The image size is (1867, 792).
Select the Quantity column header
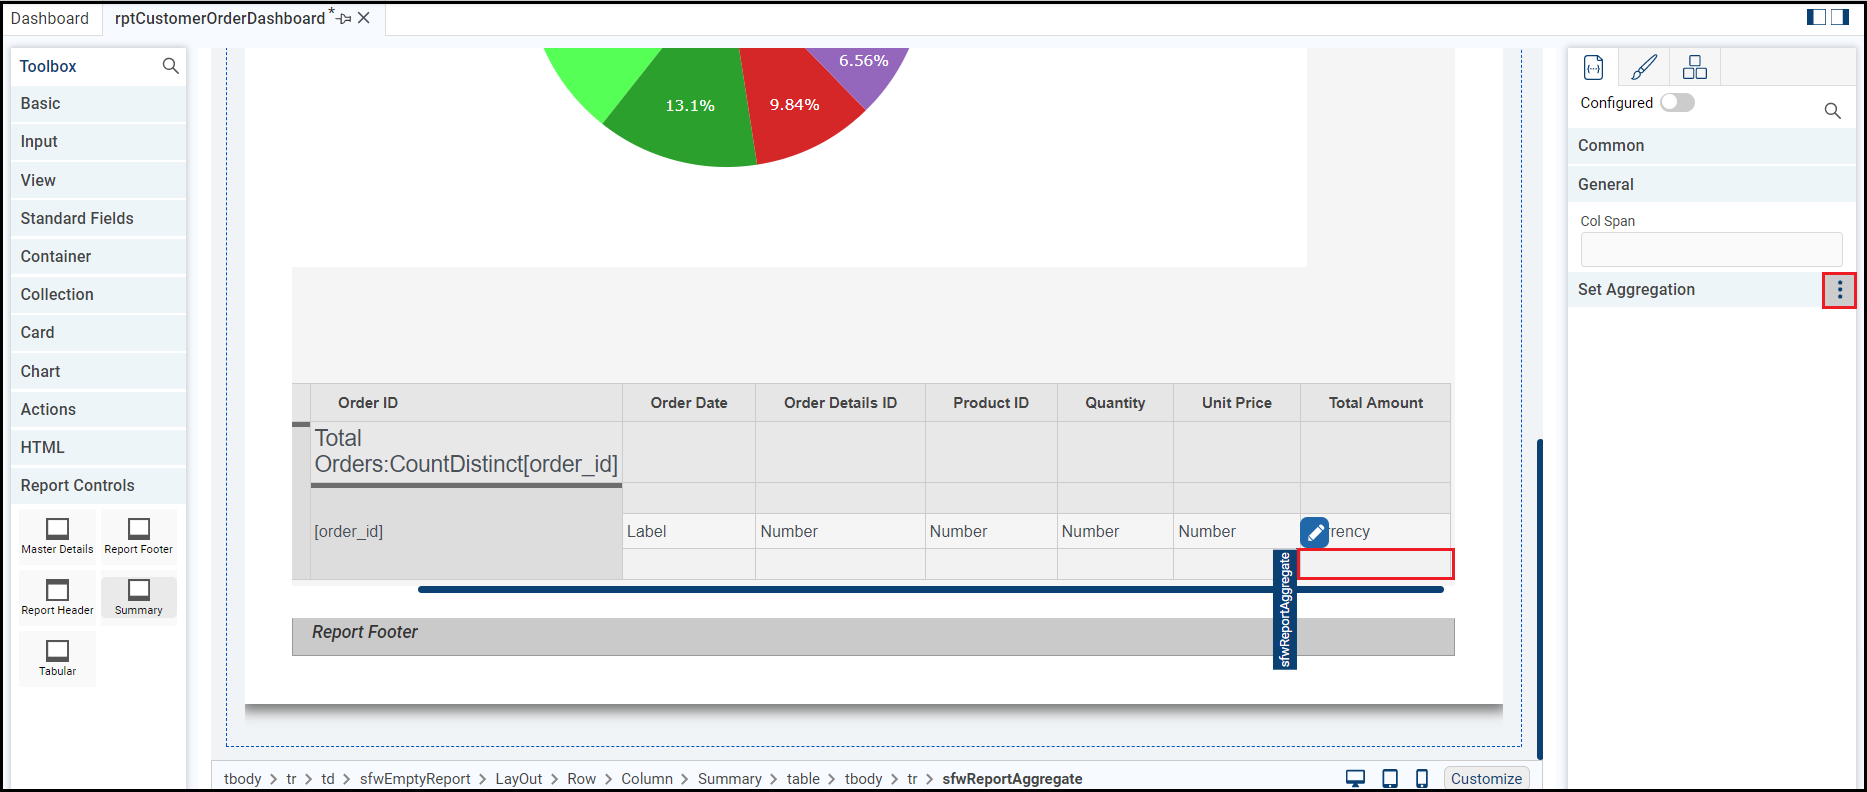[x=1115, y=403]
